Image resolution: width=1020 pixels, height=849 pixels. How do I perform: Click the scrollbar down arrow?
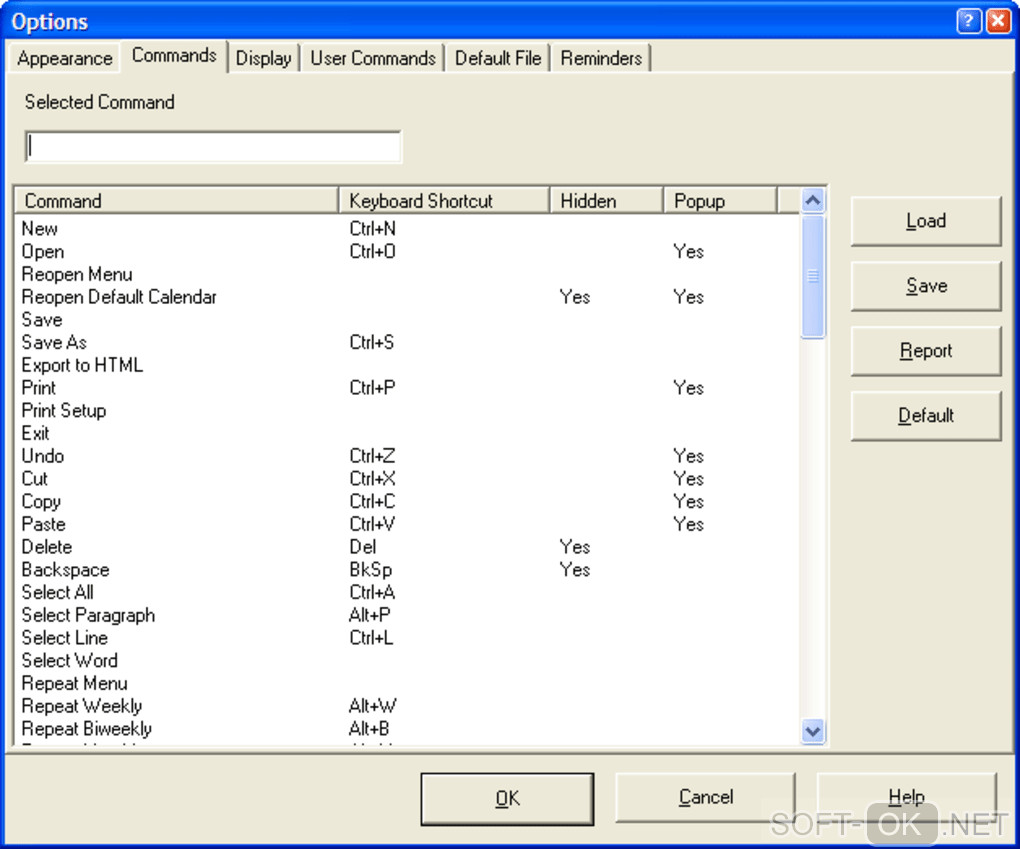coord(812,731)
